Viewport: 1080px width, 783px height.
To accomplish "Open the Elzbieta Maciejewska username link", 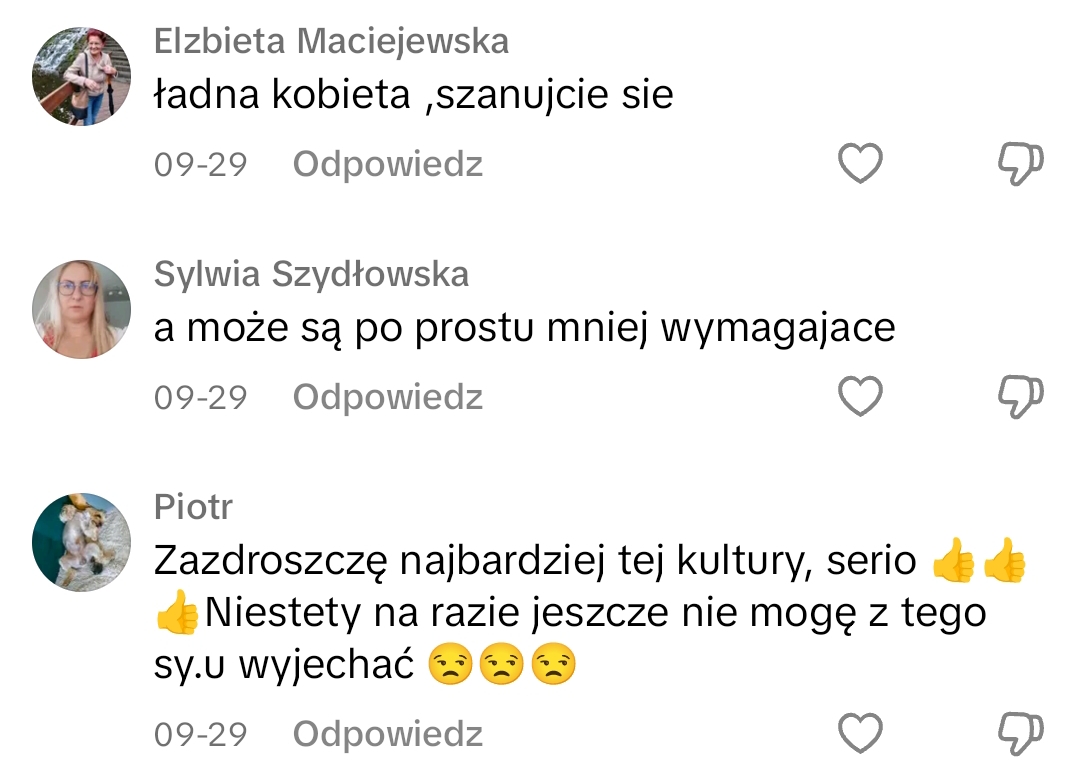I will click(331, 41).
